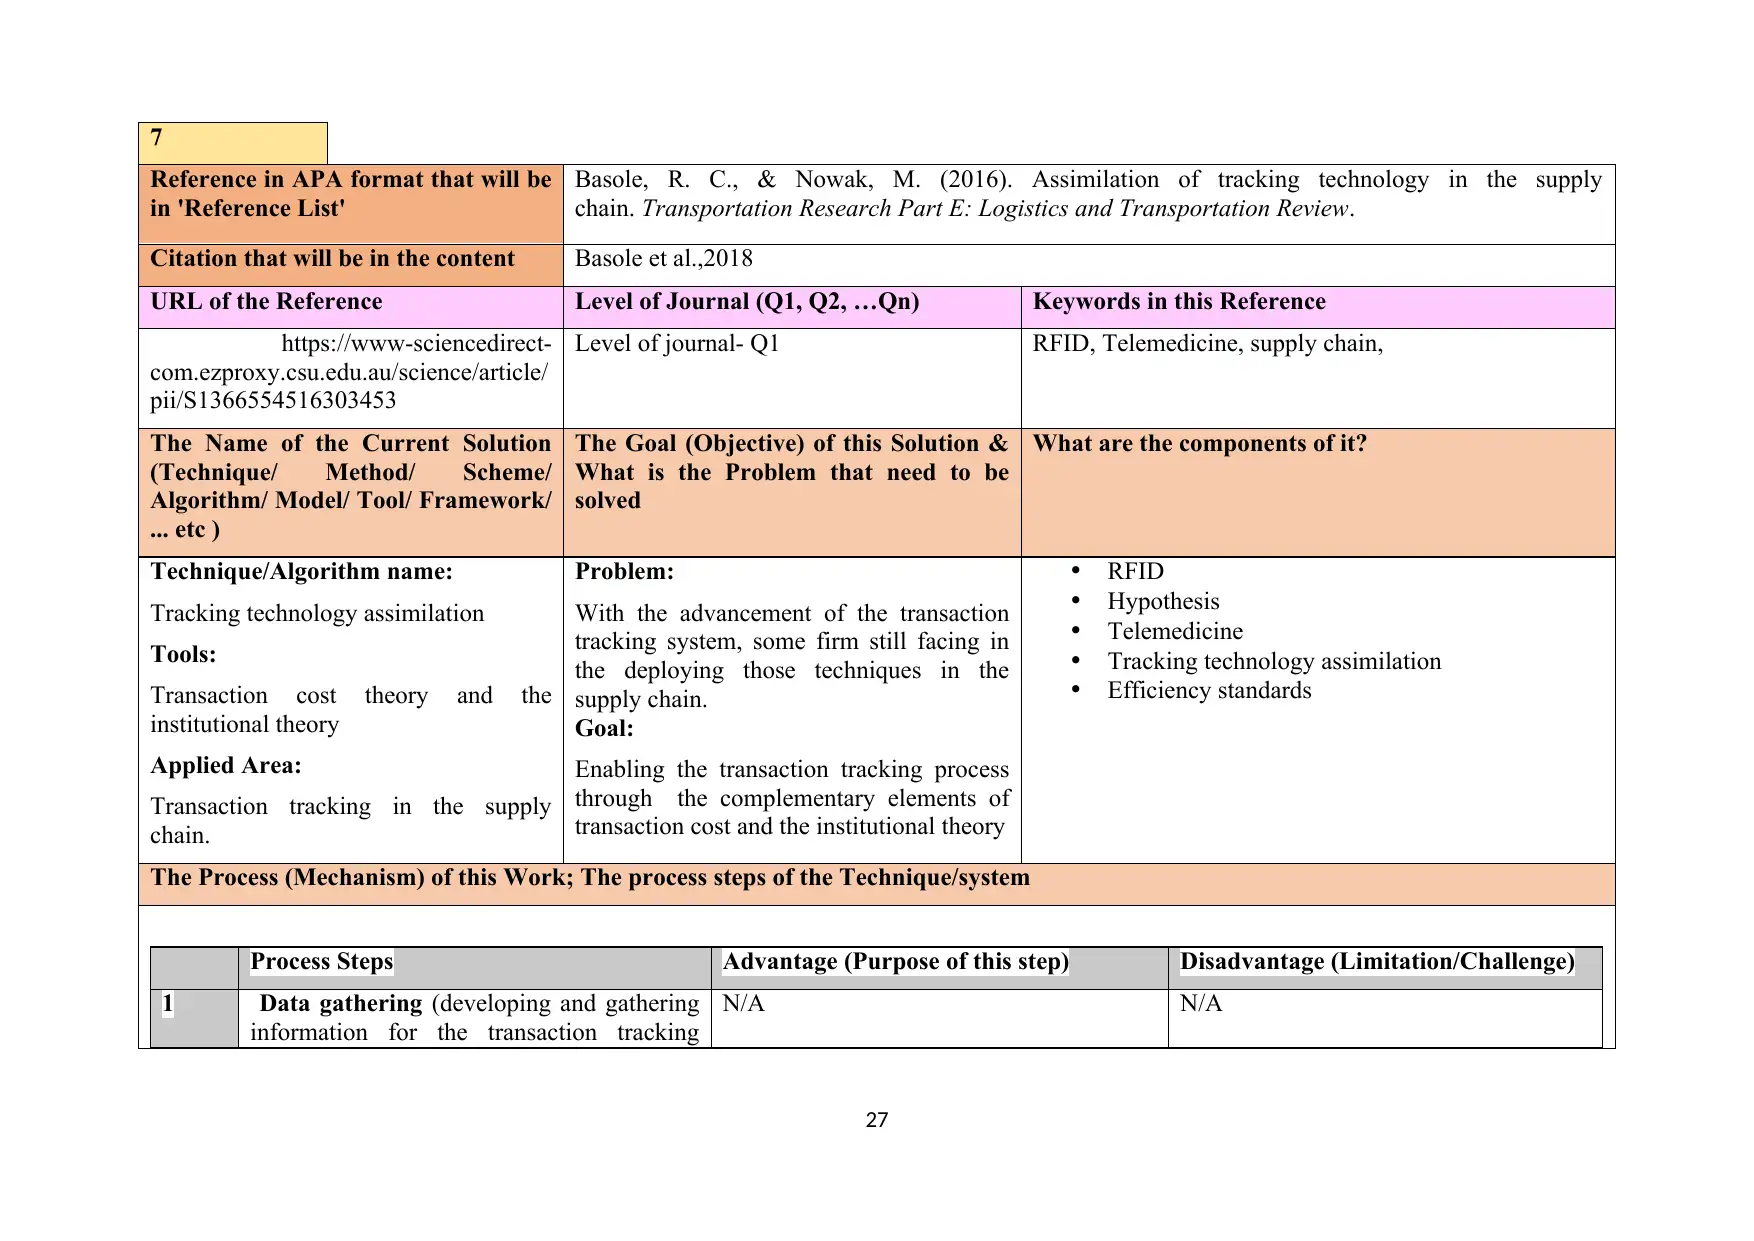Select the entry number 7 cell
Screen dimensions: 1754x1241
pyautogui.click(x=233, y=143)
